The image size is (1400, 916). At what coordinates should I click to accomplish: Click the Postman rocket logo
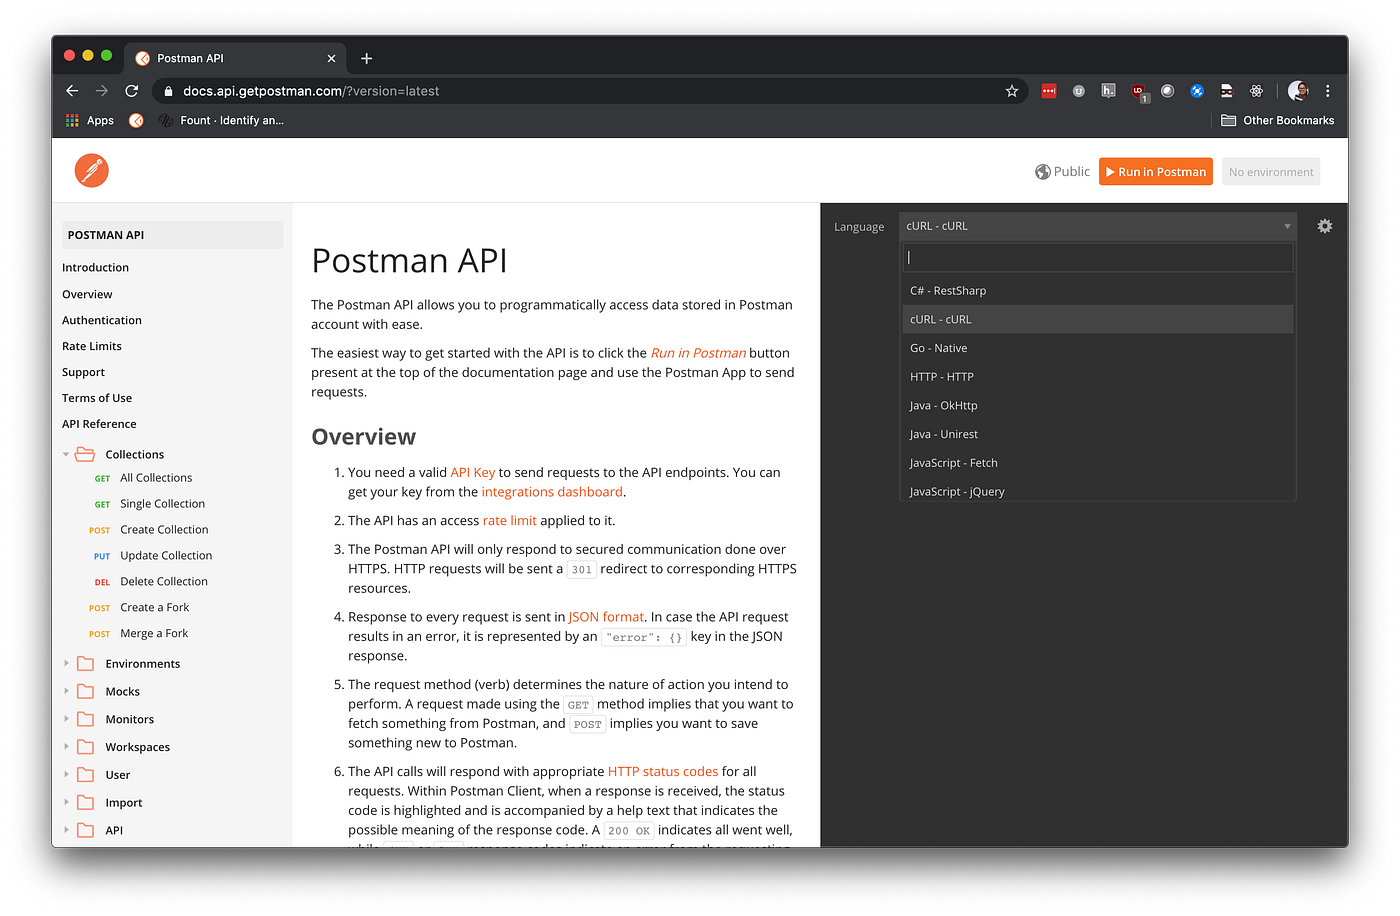pyautogui.click(x=91, y=170)
